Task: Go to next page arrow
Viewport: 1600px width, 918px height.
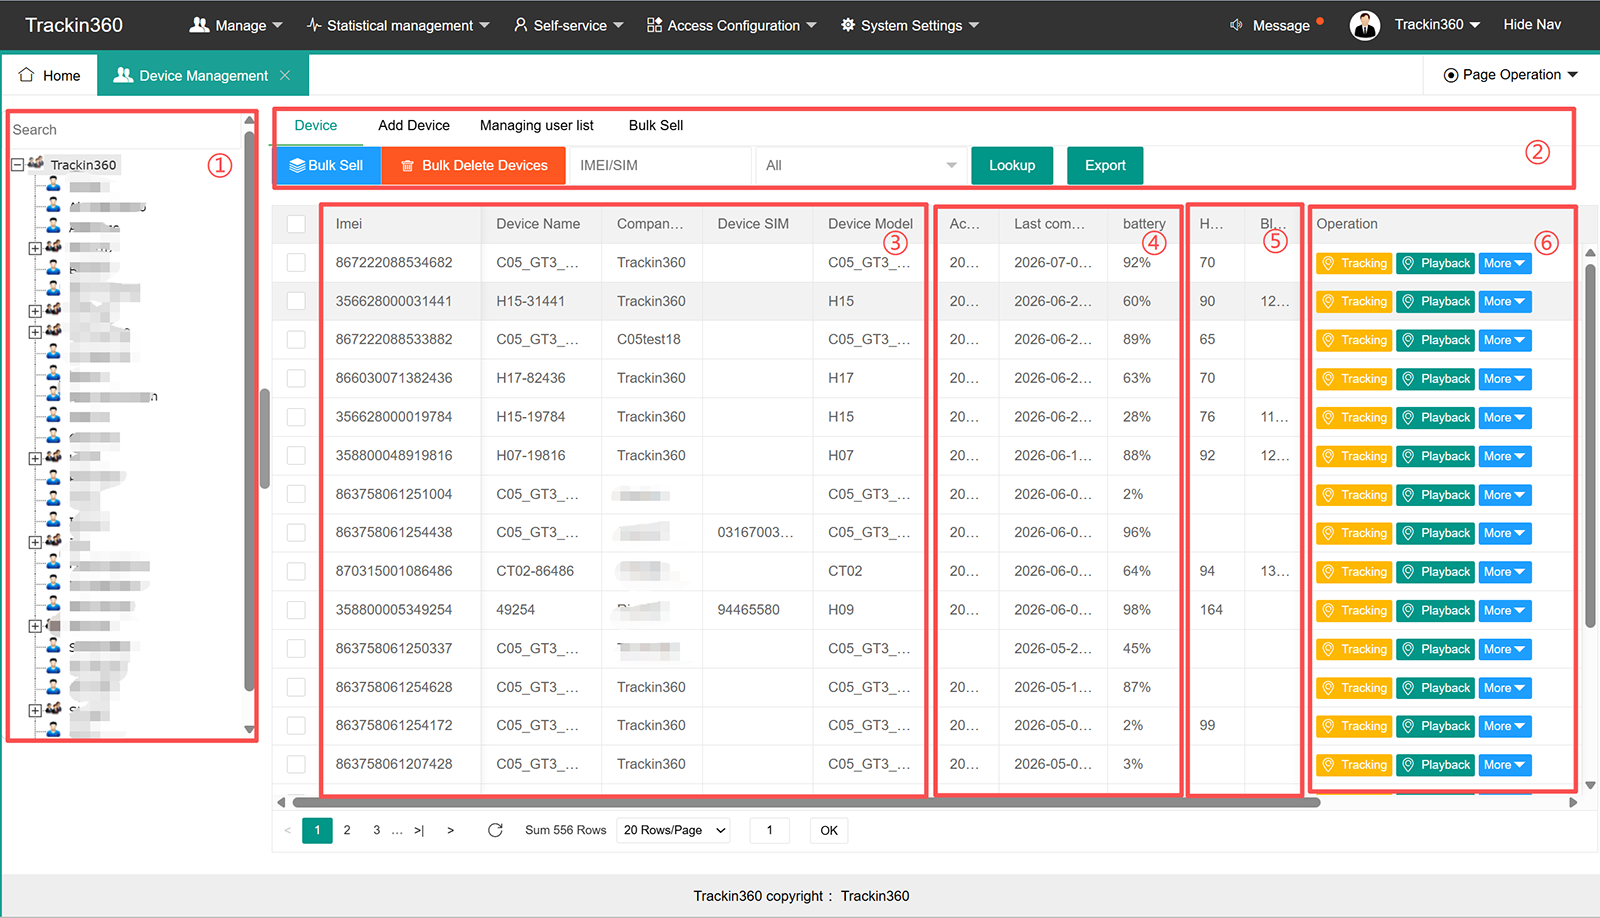Action: tap(451, 830)
